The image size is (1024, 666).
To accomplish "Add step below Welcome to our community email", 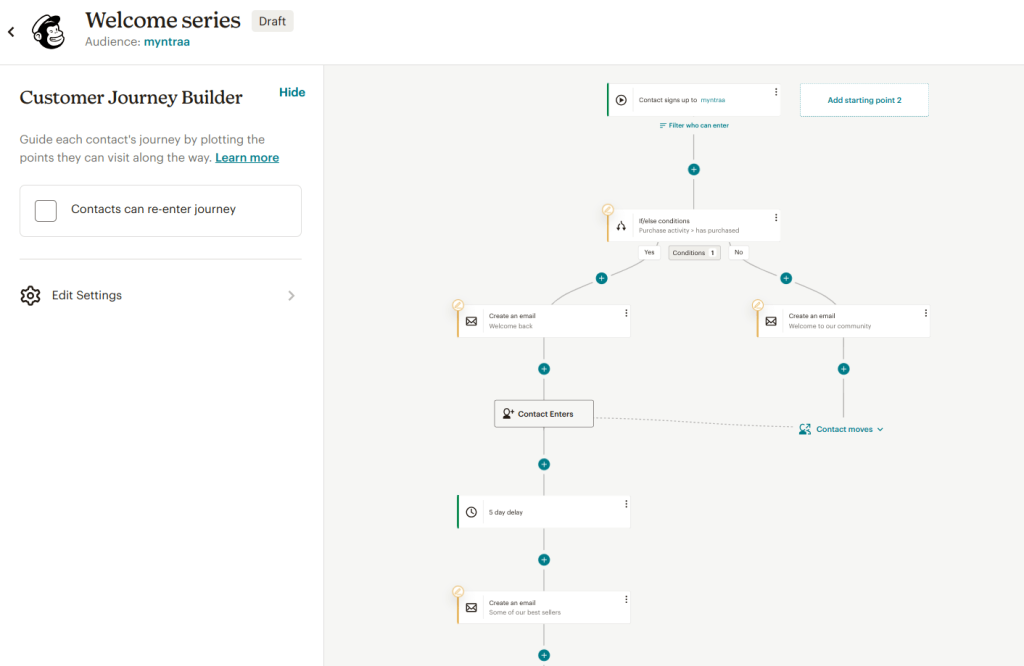I will click(x=844, y=369).
